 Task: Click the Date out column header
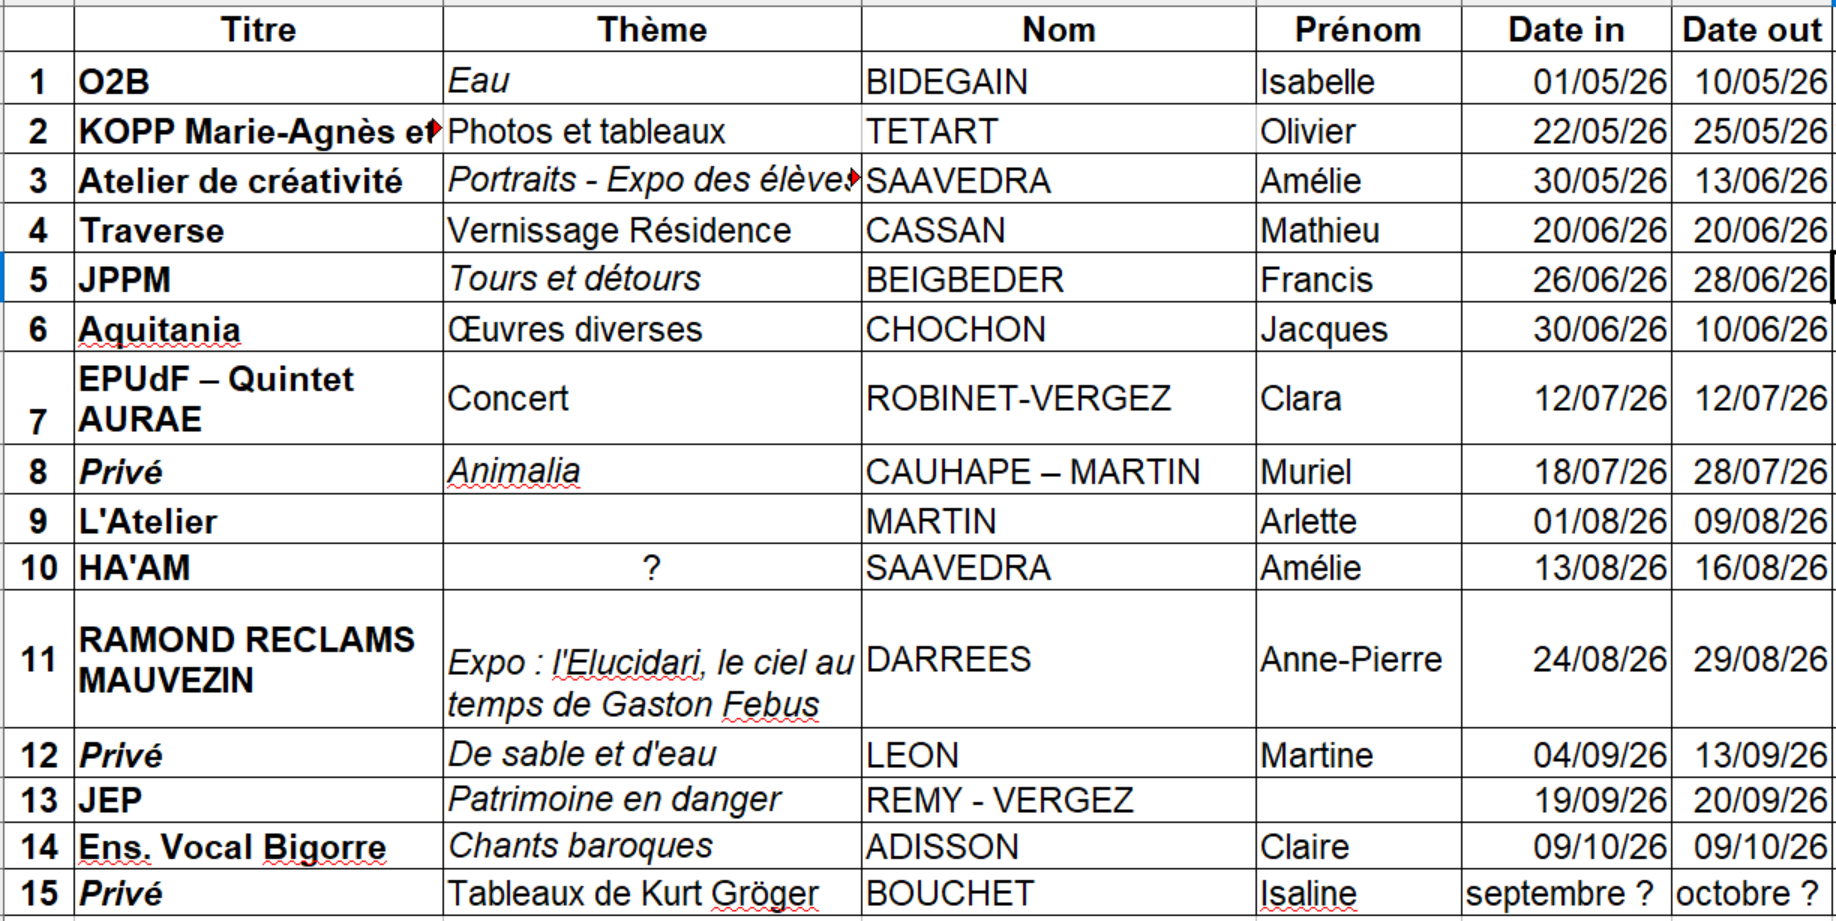pos(1752,30)
